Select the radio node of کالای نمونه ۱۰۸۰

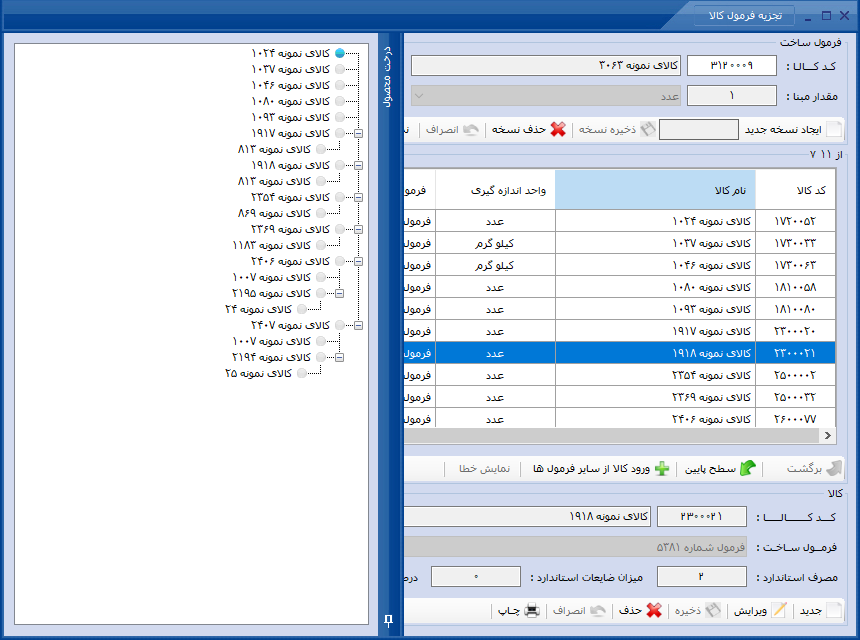click(340, 101)
